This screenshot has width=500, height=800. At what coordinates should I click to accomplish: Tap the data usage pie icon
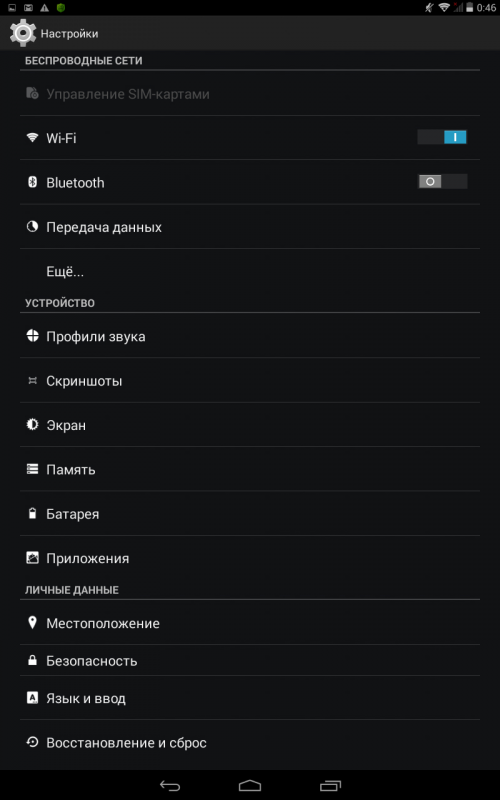tap(33, 227)
